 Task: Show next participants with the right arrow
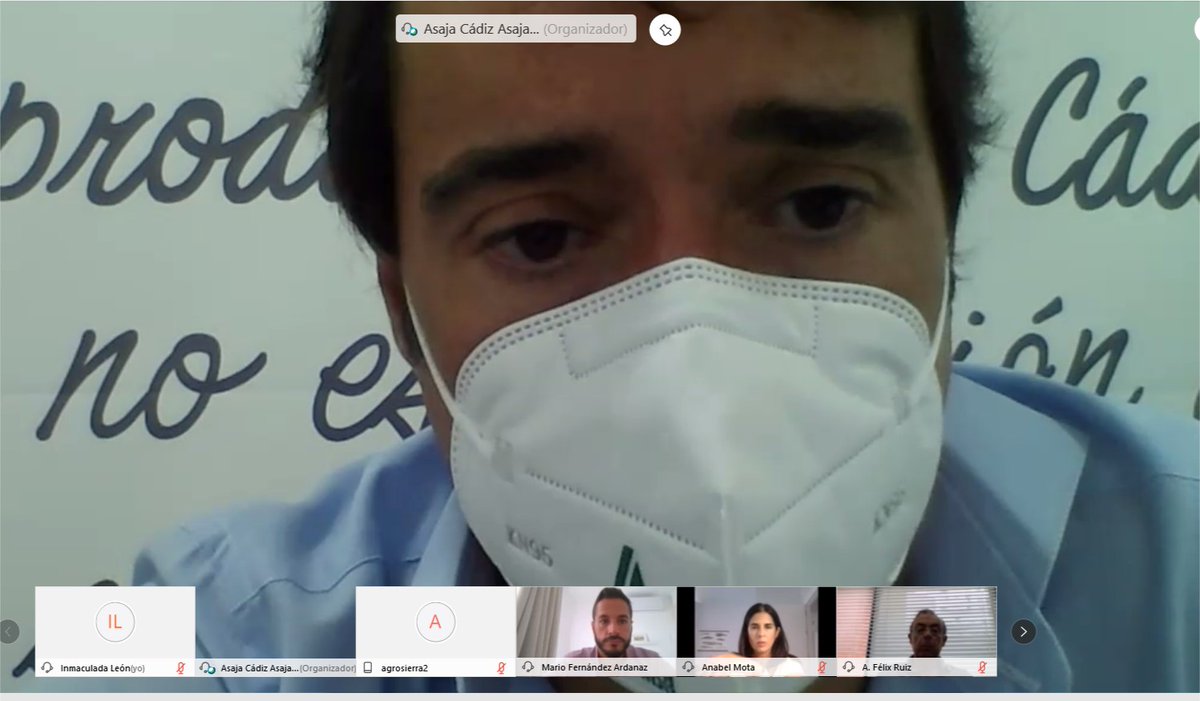pyautogui.click(x=1023, y=631)
